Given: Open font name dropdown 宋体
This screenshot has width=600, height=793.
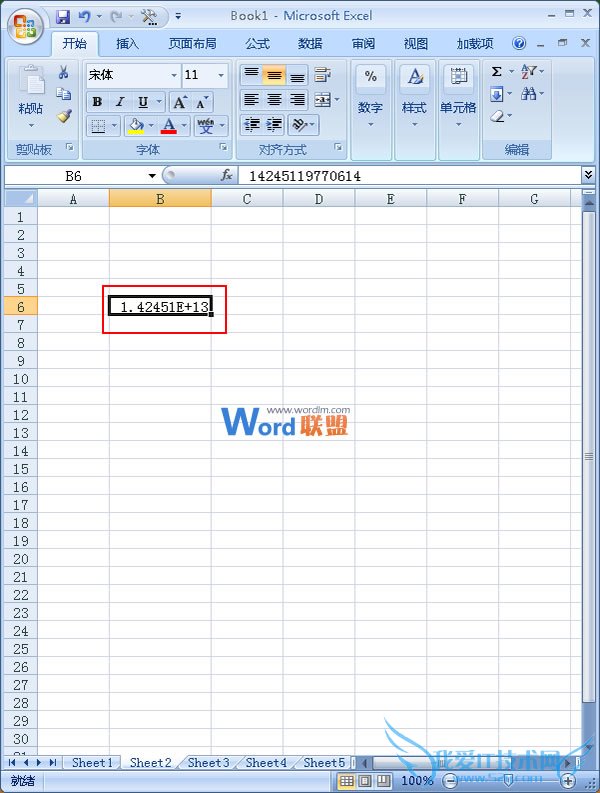Looking at the screenshot, I should (174, 75).
